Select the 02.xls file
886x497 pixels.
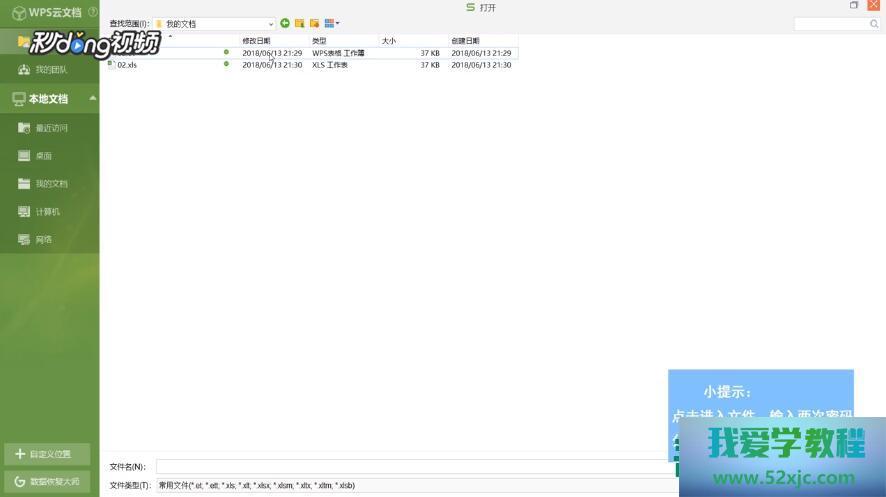point(127,65)
